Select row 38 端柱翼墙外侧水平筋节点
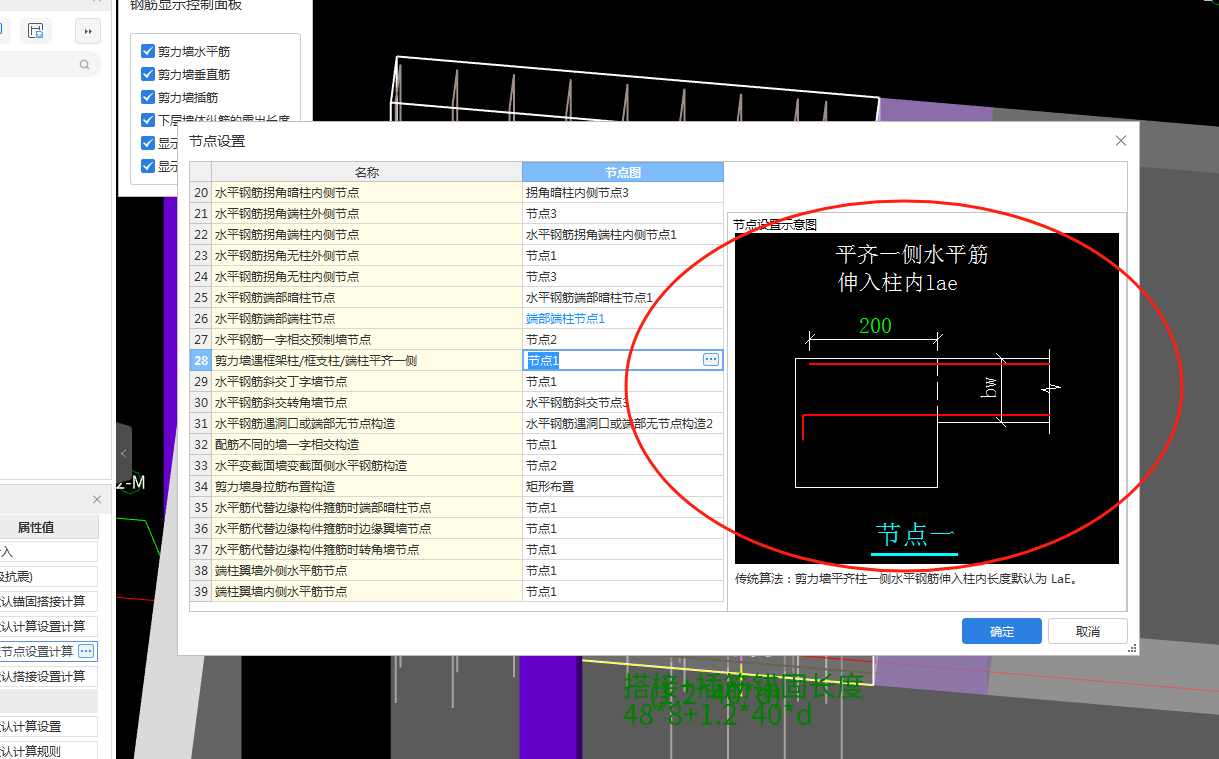Viewport: 1219px width, 759px height. pyautogui.click(x=367, y=570)
